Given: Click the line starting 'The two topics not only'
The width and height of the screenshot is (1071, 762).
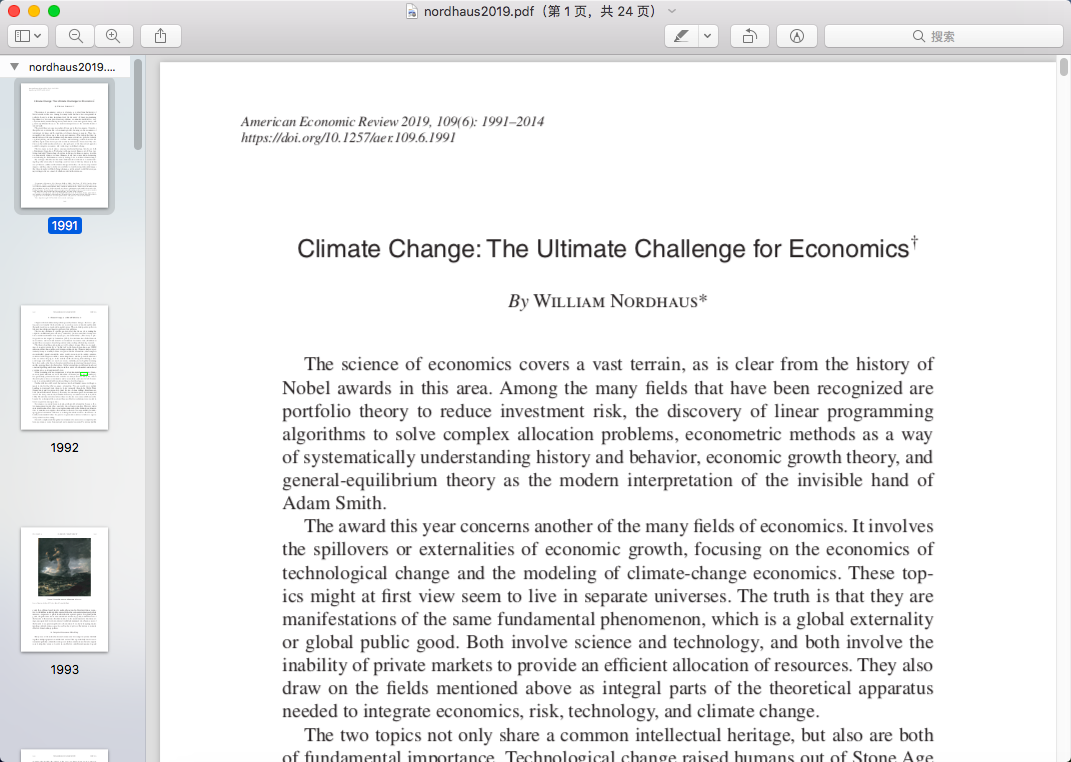Looking at the screenshot, I should tap(619, 735).
